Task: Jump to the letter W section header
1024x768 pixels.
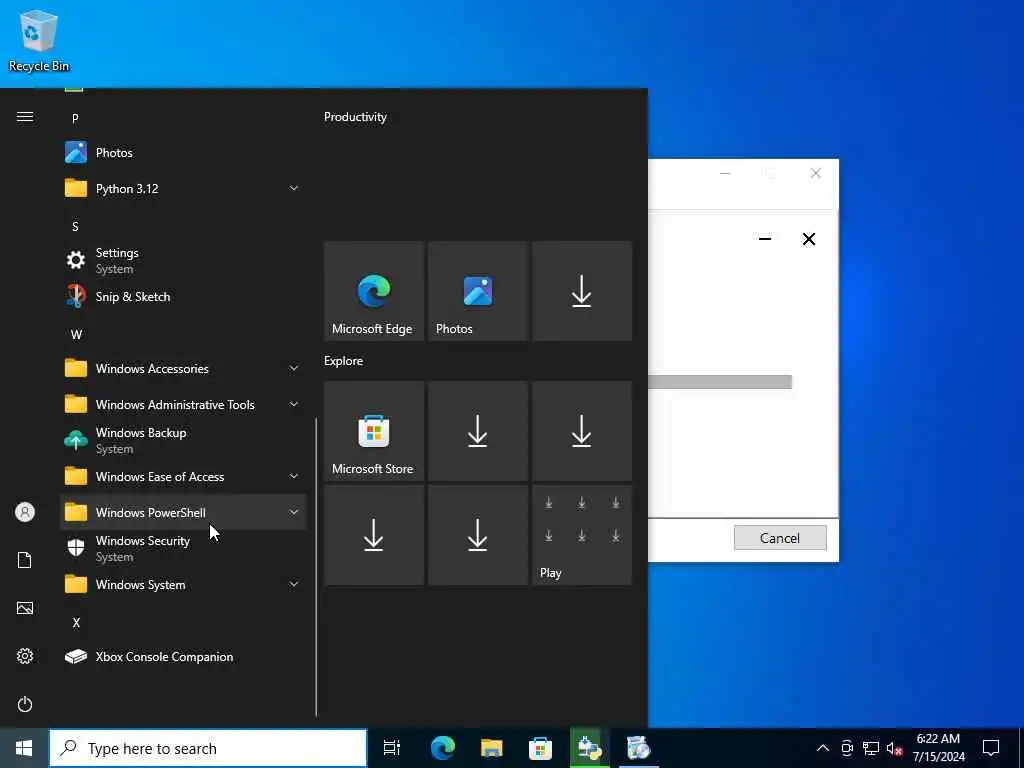Action: tap(76, 334)
